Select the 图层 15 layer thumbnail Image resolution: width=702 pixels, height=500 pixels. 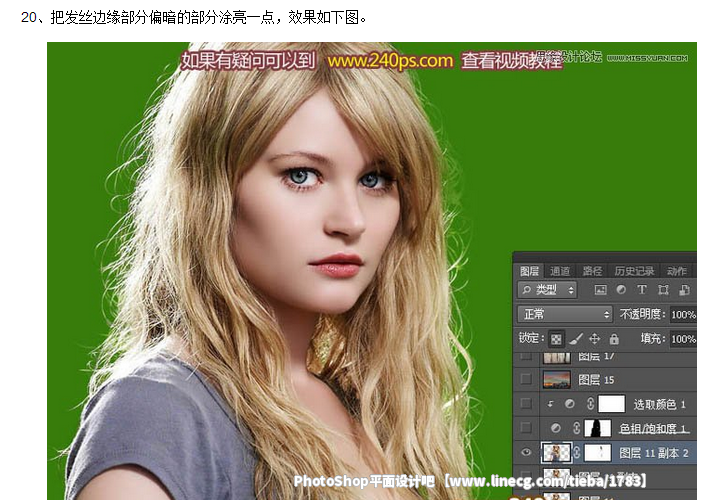556,380
